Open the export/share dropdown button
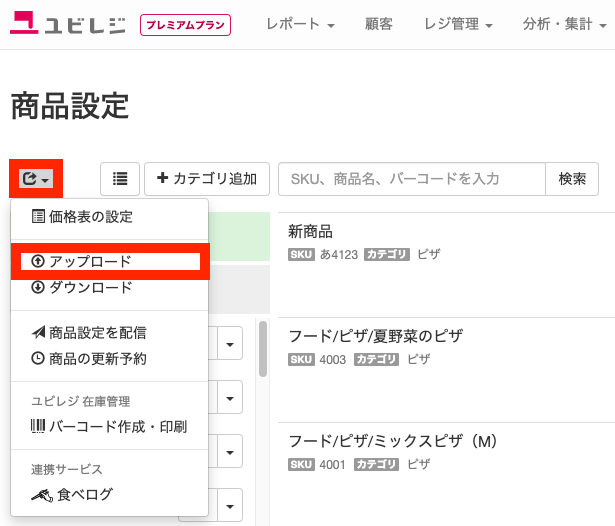 [x=36, y=179]
